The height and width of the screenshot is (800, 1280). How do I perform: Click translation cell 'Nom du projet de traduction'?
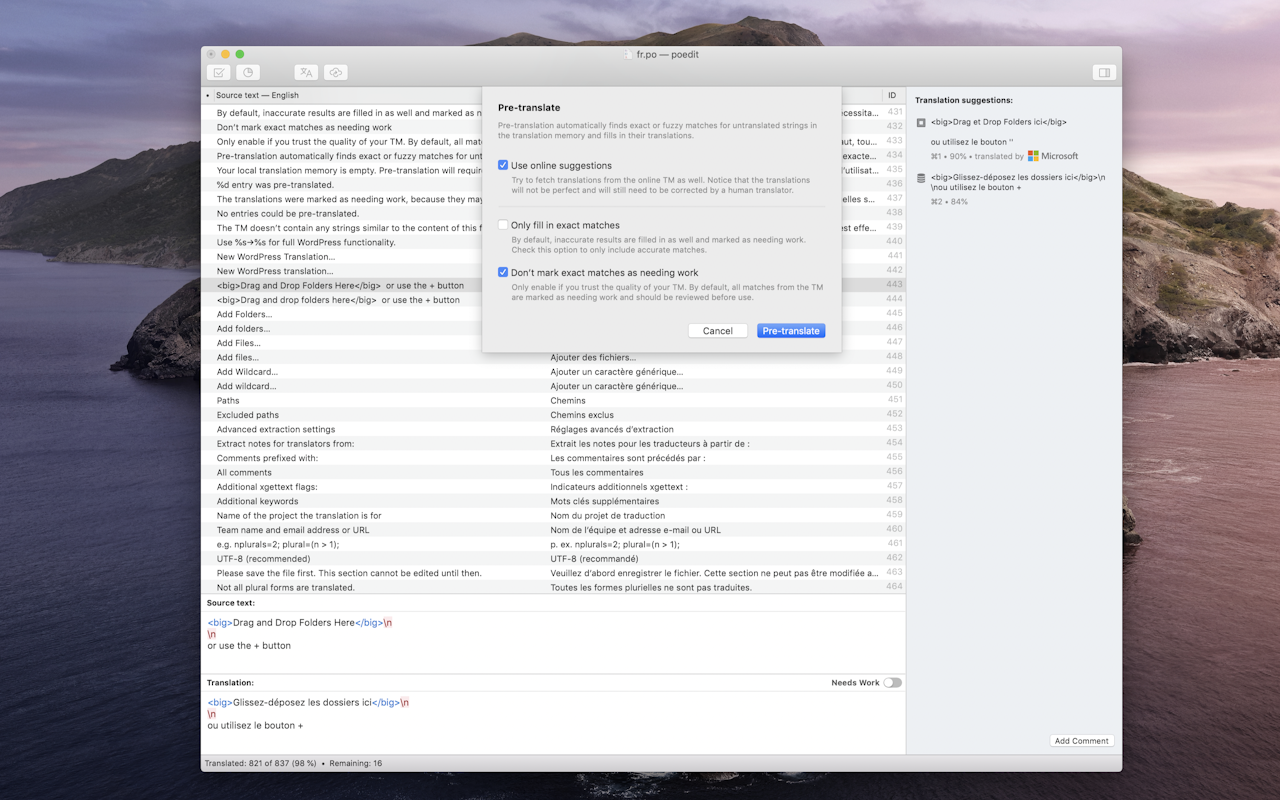(607, 516)
